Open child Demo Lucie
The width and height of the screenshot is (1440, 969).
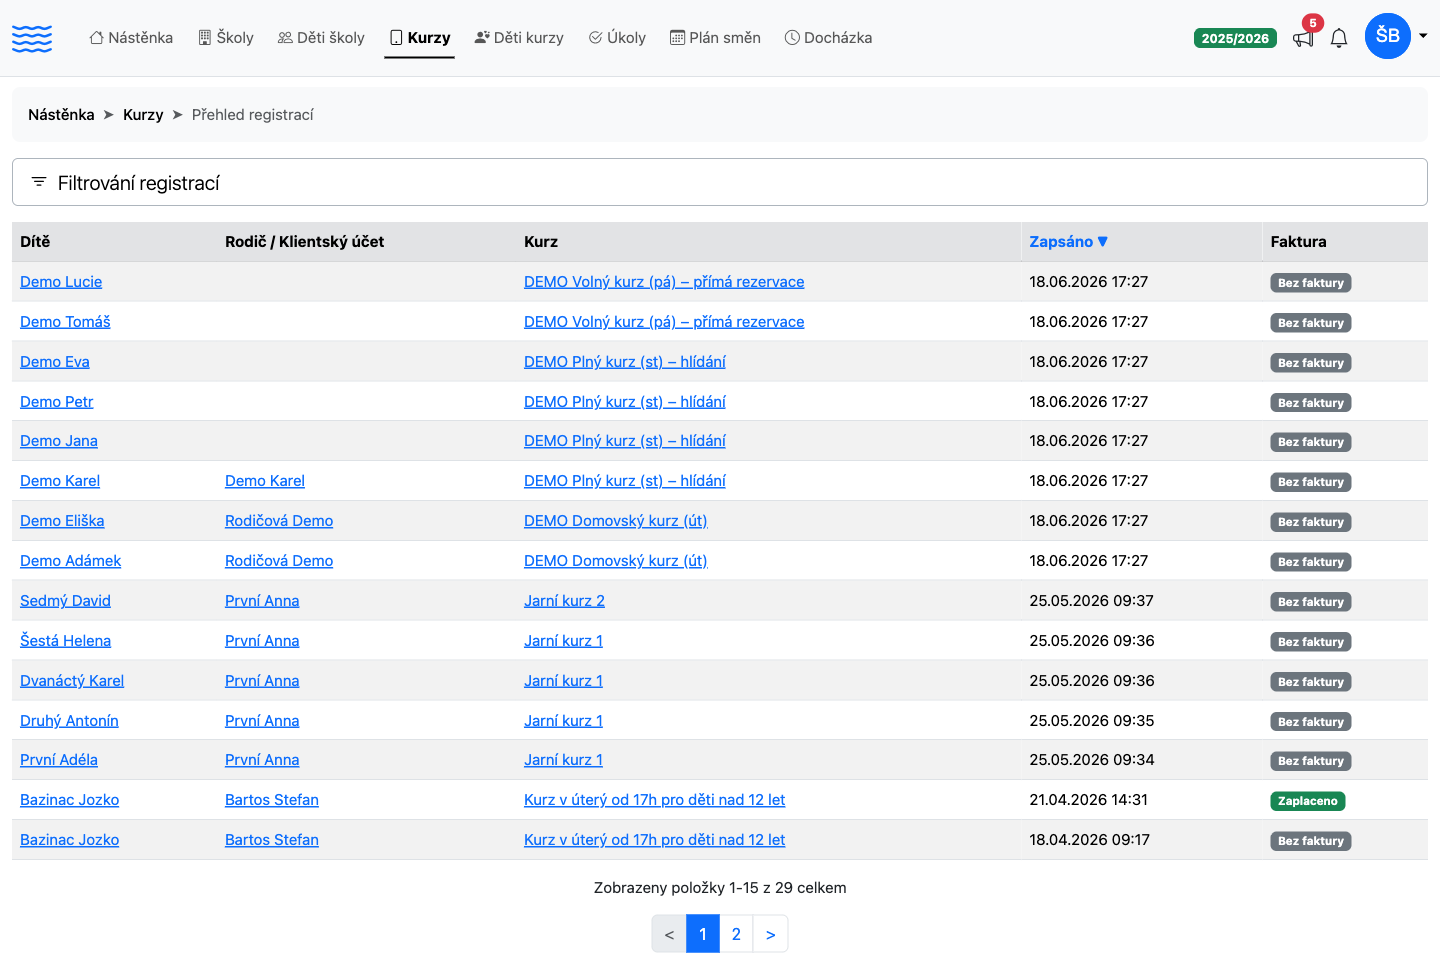(61, 282)
